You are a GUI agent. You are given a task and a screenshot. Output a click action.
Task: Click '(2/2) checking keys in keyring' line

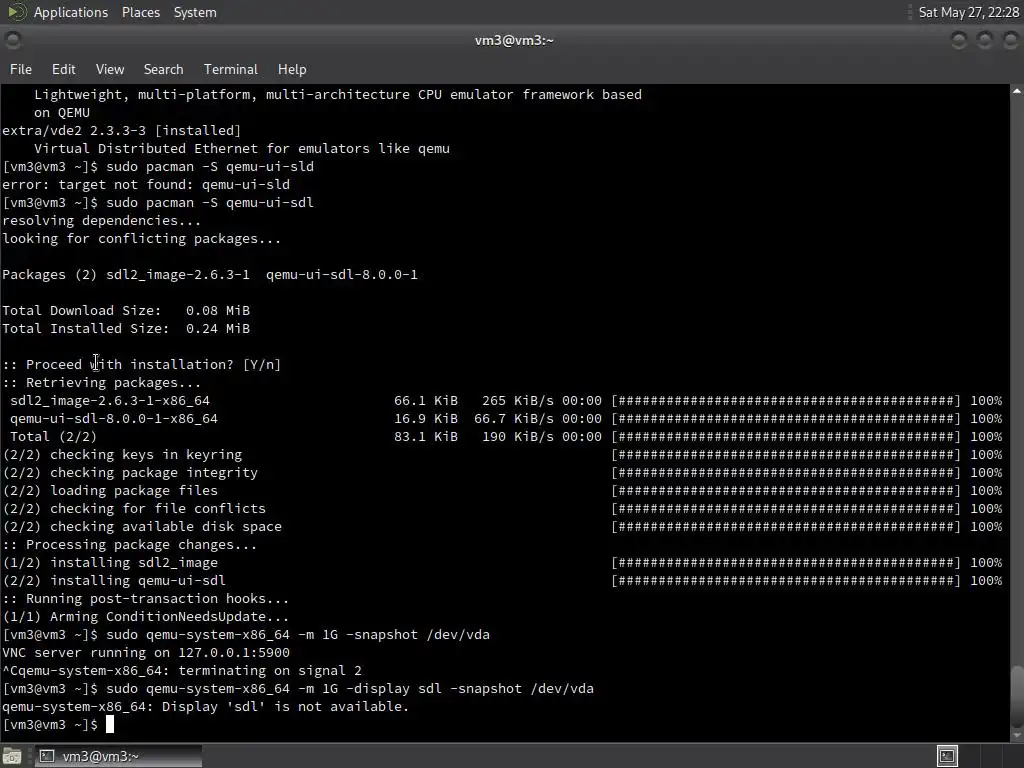pos(122,455)
